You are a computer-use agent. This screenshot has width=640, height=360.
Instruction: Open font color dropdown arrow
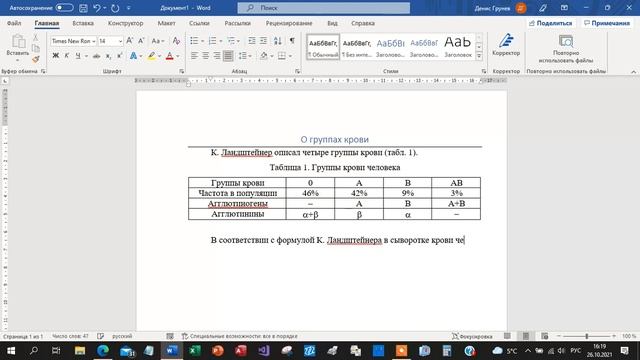point(178,56)
